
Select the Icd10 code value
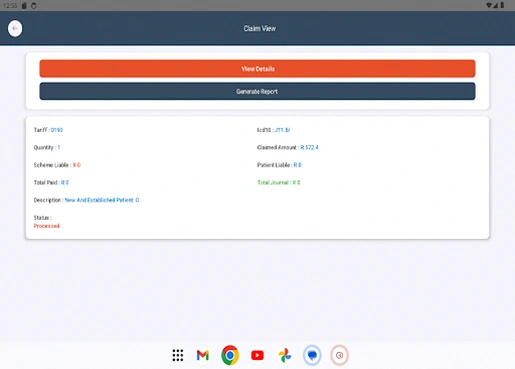[x=282, y=130]
